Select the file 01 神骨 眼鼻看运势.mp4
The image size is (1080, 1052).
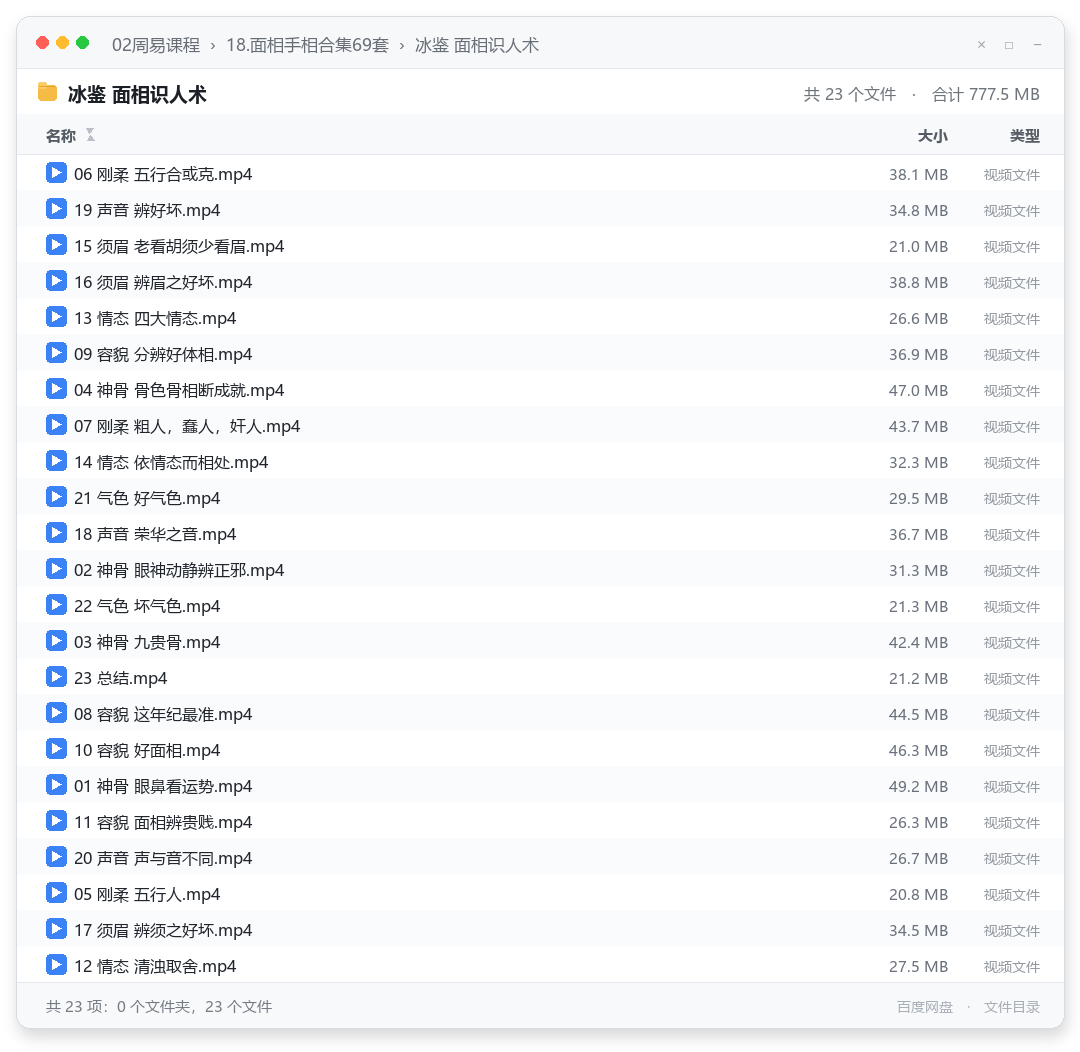click(x=163, y=786)
